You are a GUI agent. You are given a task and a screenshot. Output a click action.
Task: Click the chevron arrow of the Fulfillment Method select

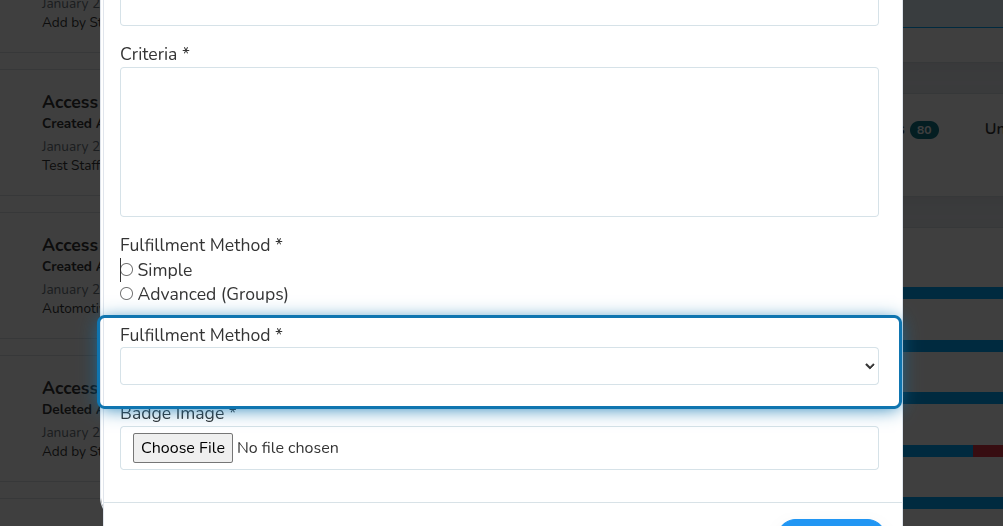coord(869,366)
